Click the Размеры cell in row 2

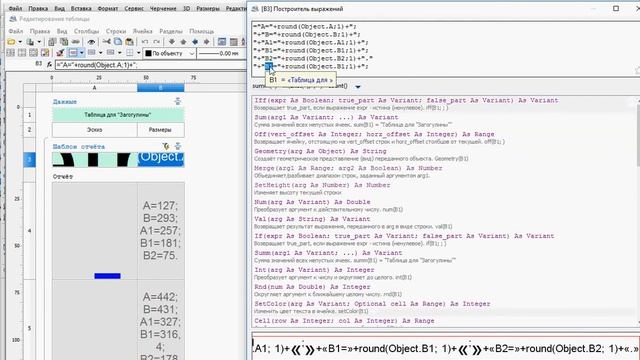[x=160, y=130]
